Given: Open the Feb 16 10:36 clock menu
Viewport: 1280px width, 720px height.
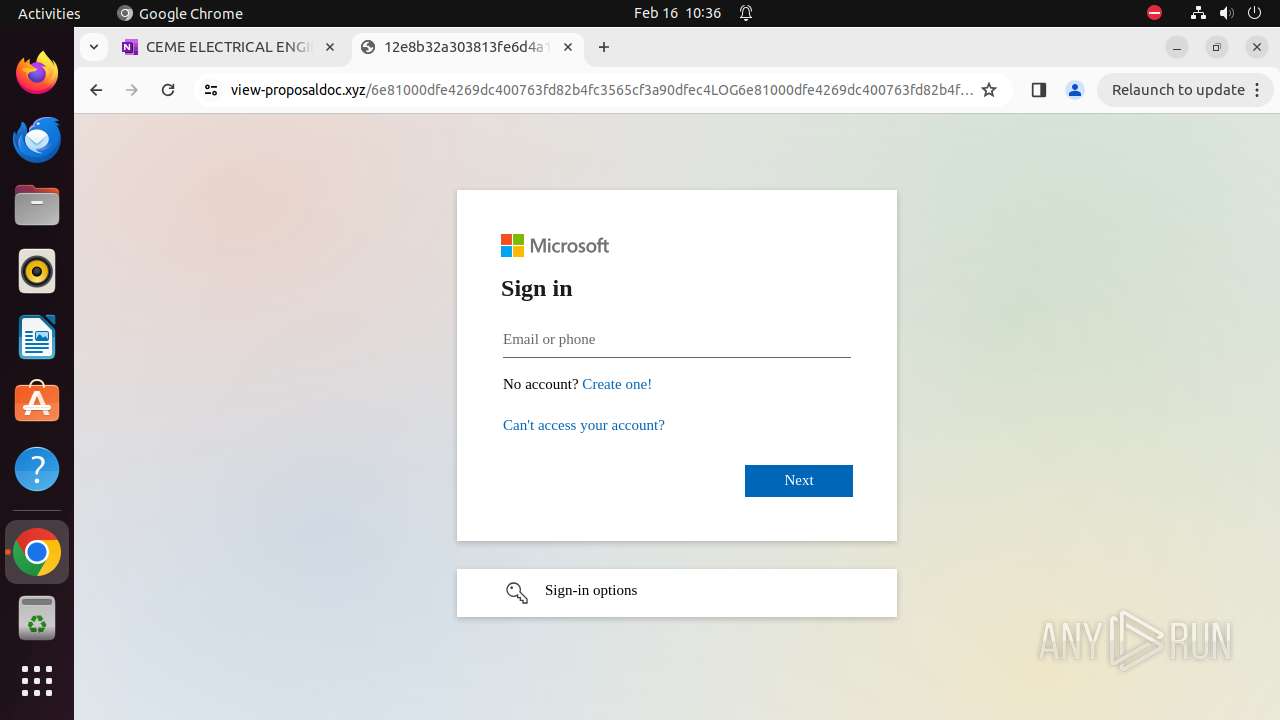Looking at the screenshot, I should (677, 13).
